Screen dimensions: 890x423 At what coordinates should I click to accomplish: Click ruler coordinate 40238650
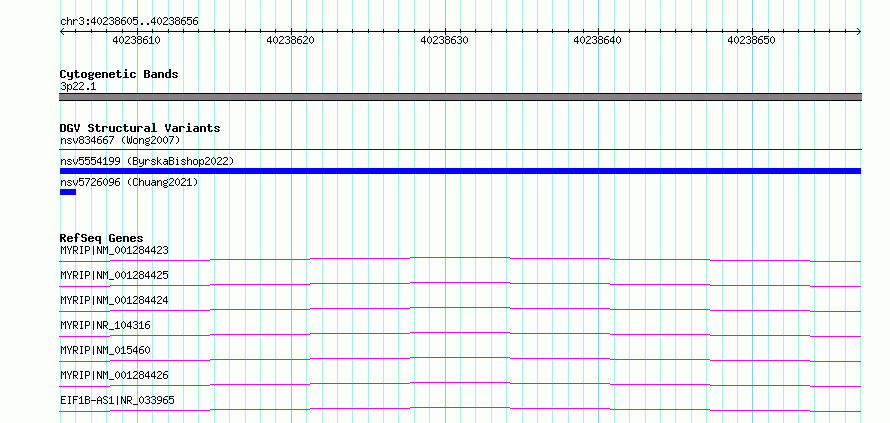752,40
